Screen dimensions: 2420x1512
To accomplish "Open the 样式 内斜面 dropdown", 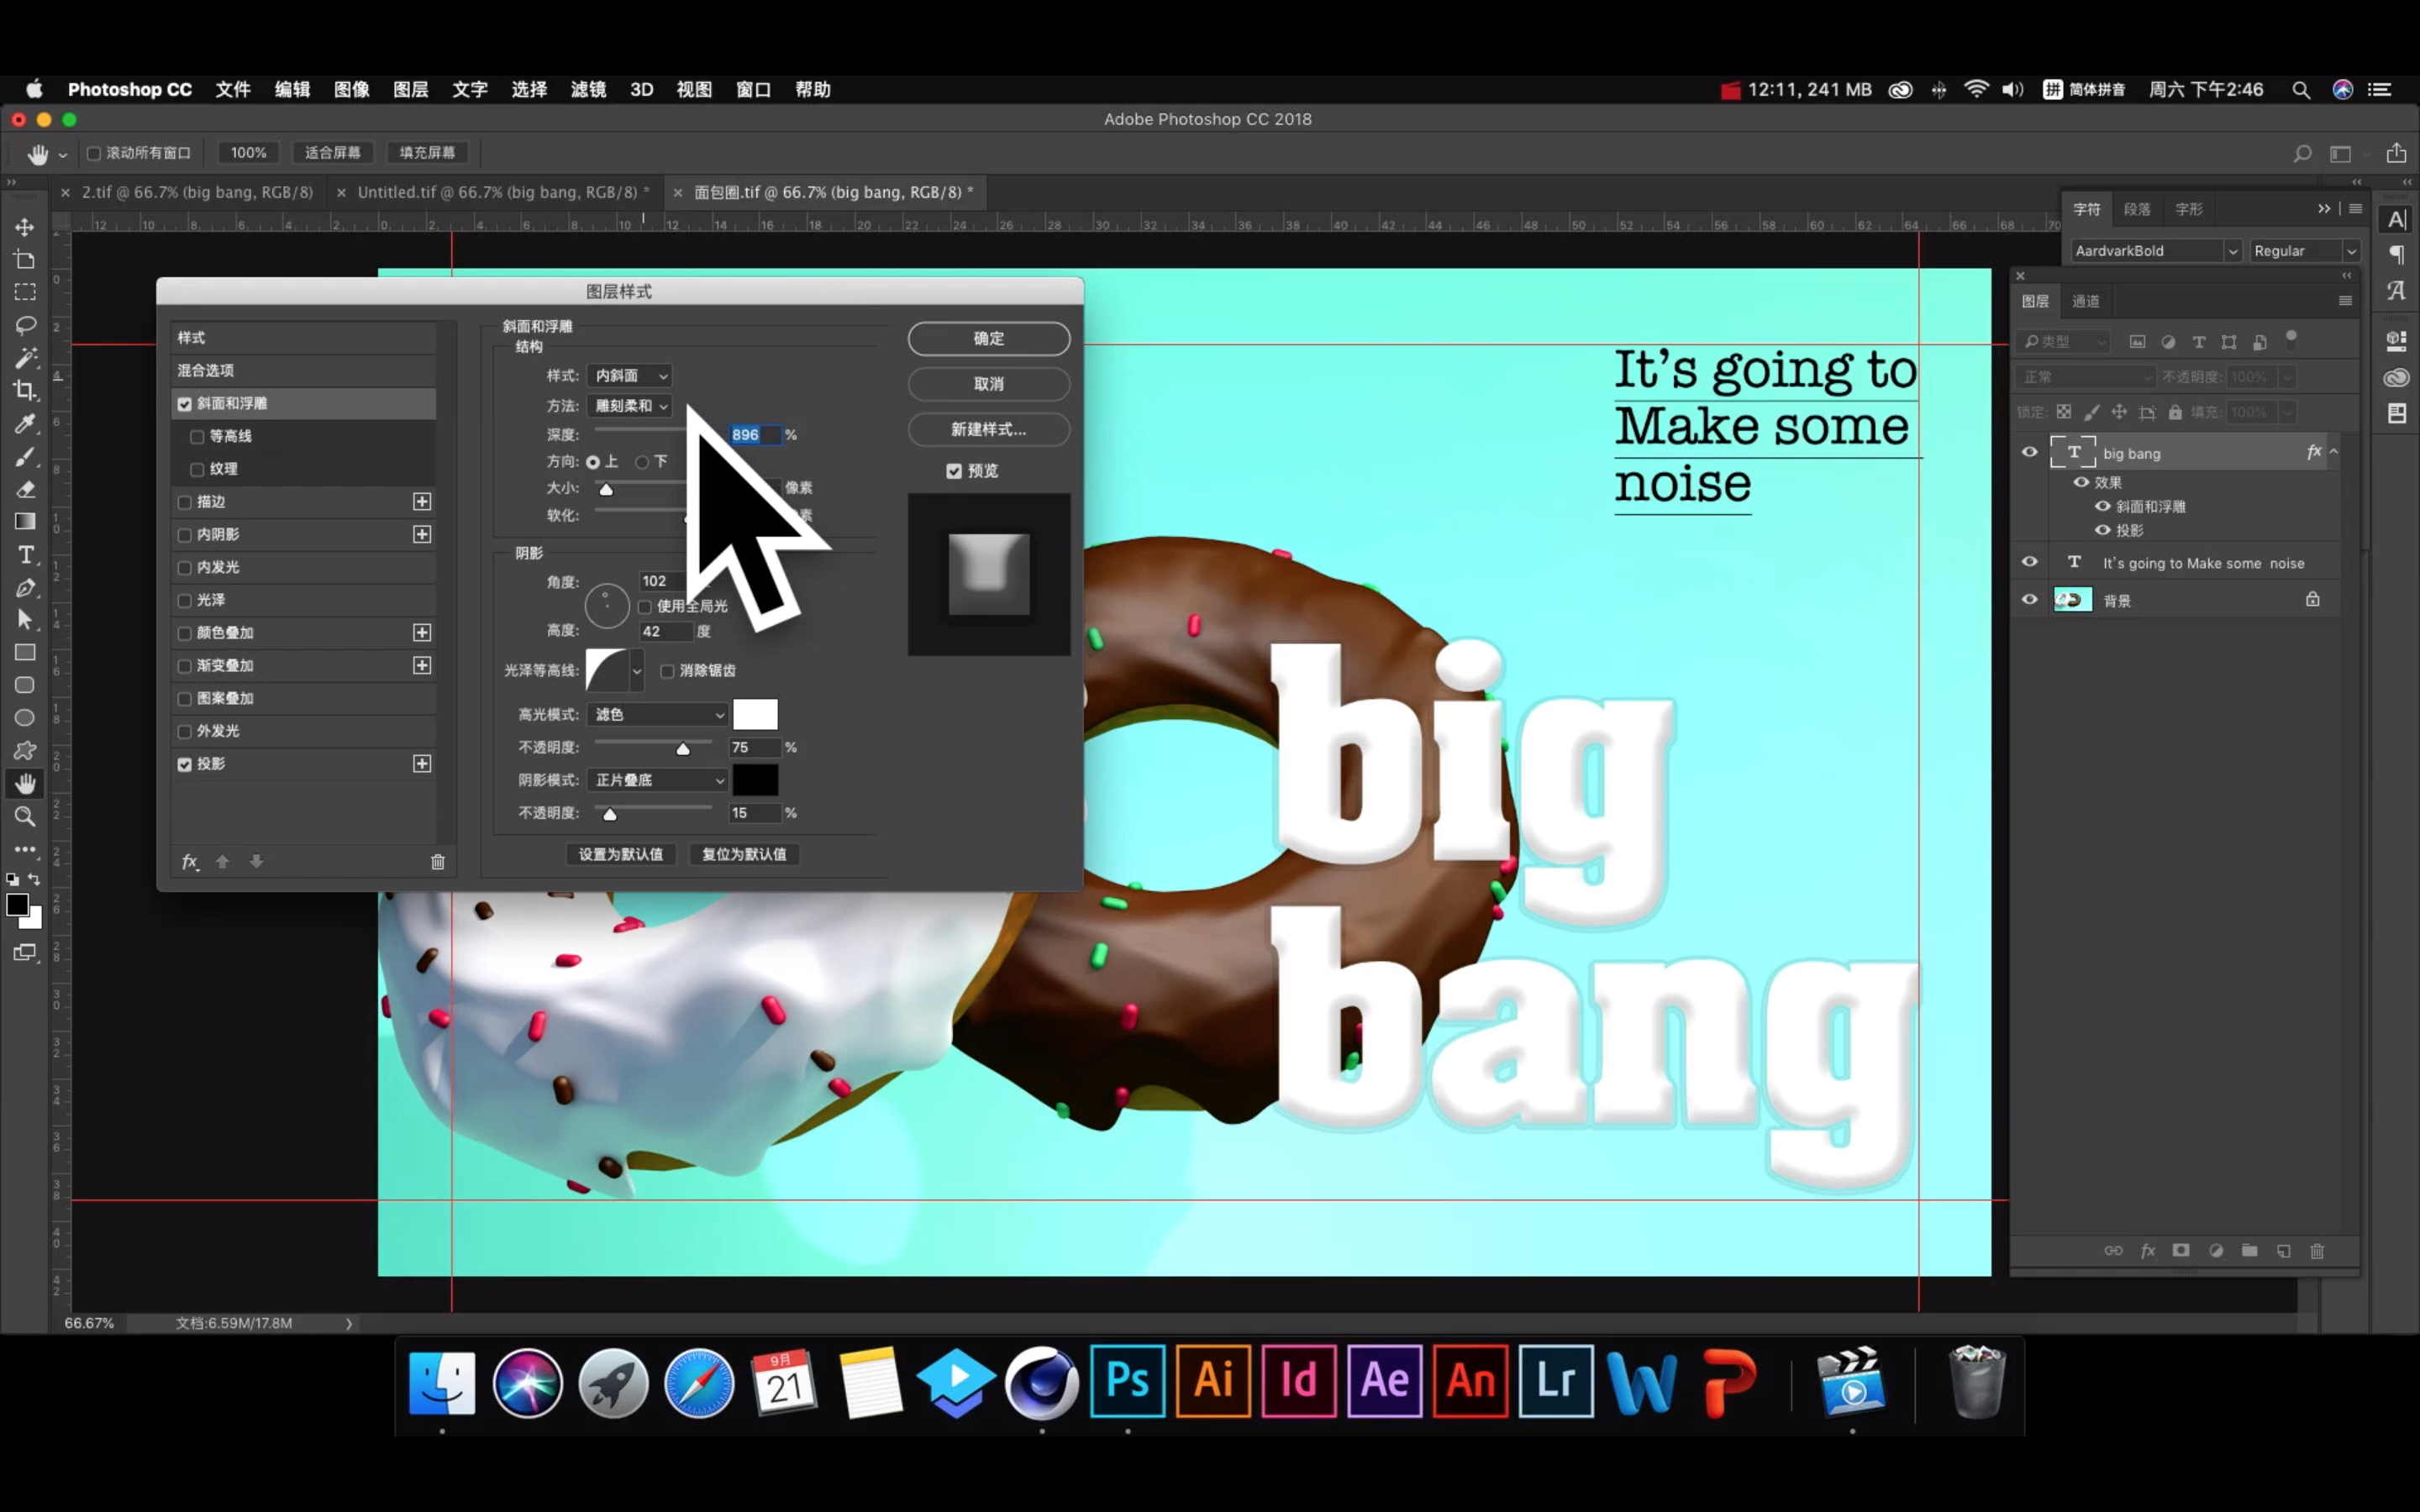I will click(x=629, y=376).
